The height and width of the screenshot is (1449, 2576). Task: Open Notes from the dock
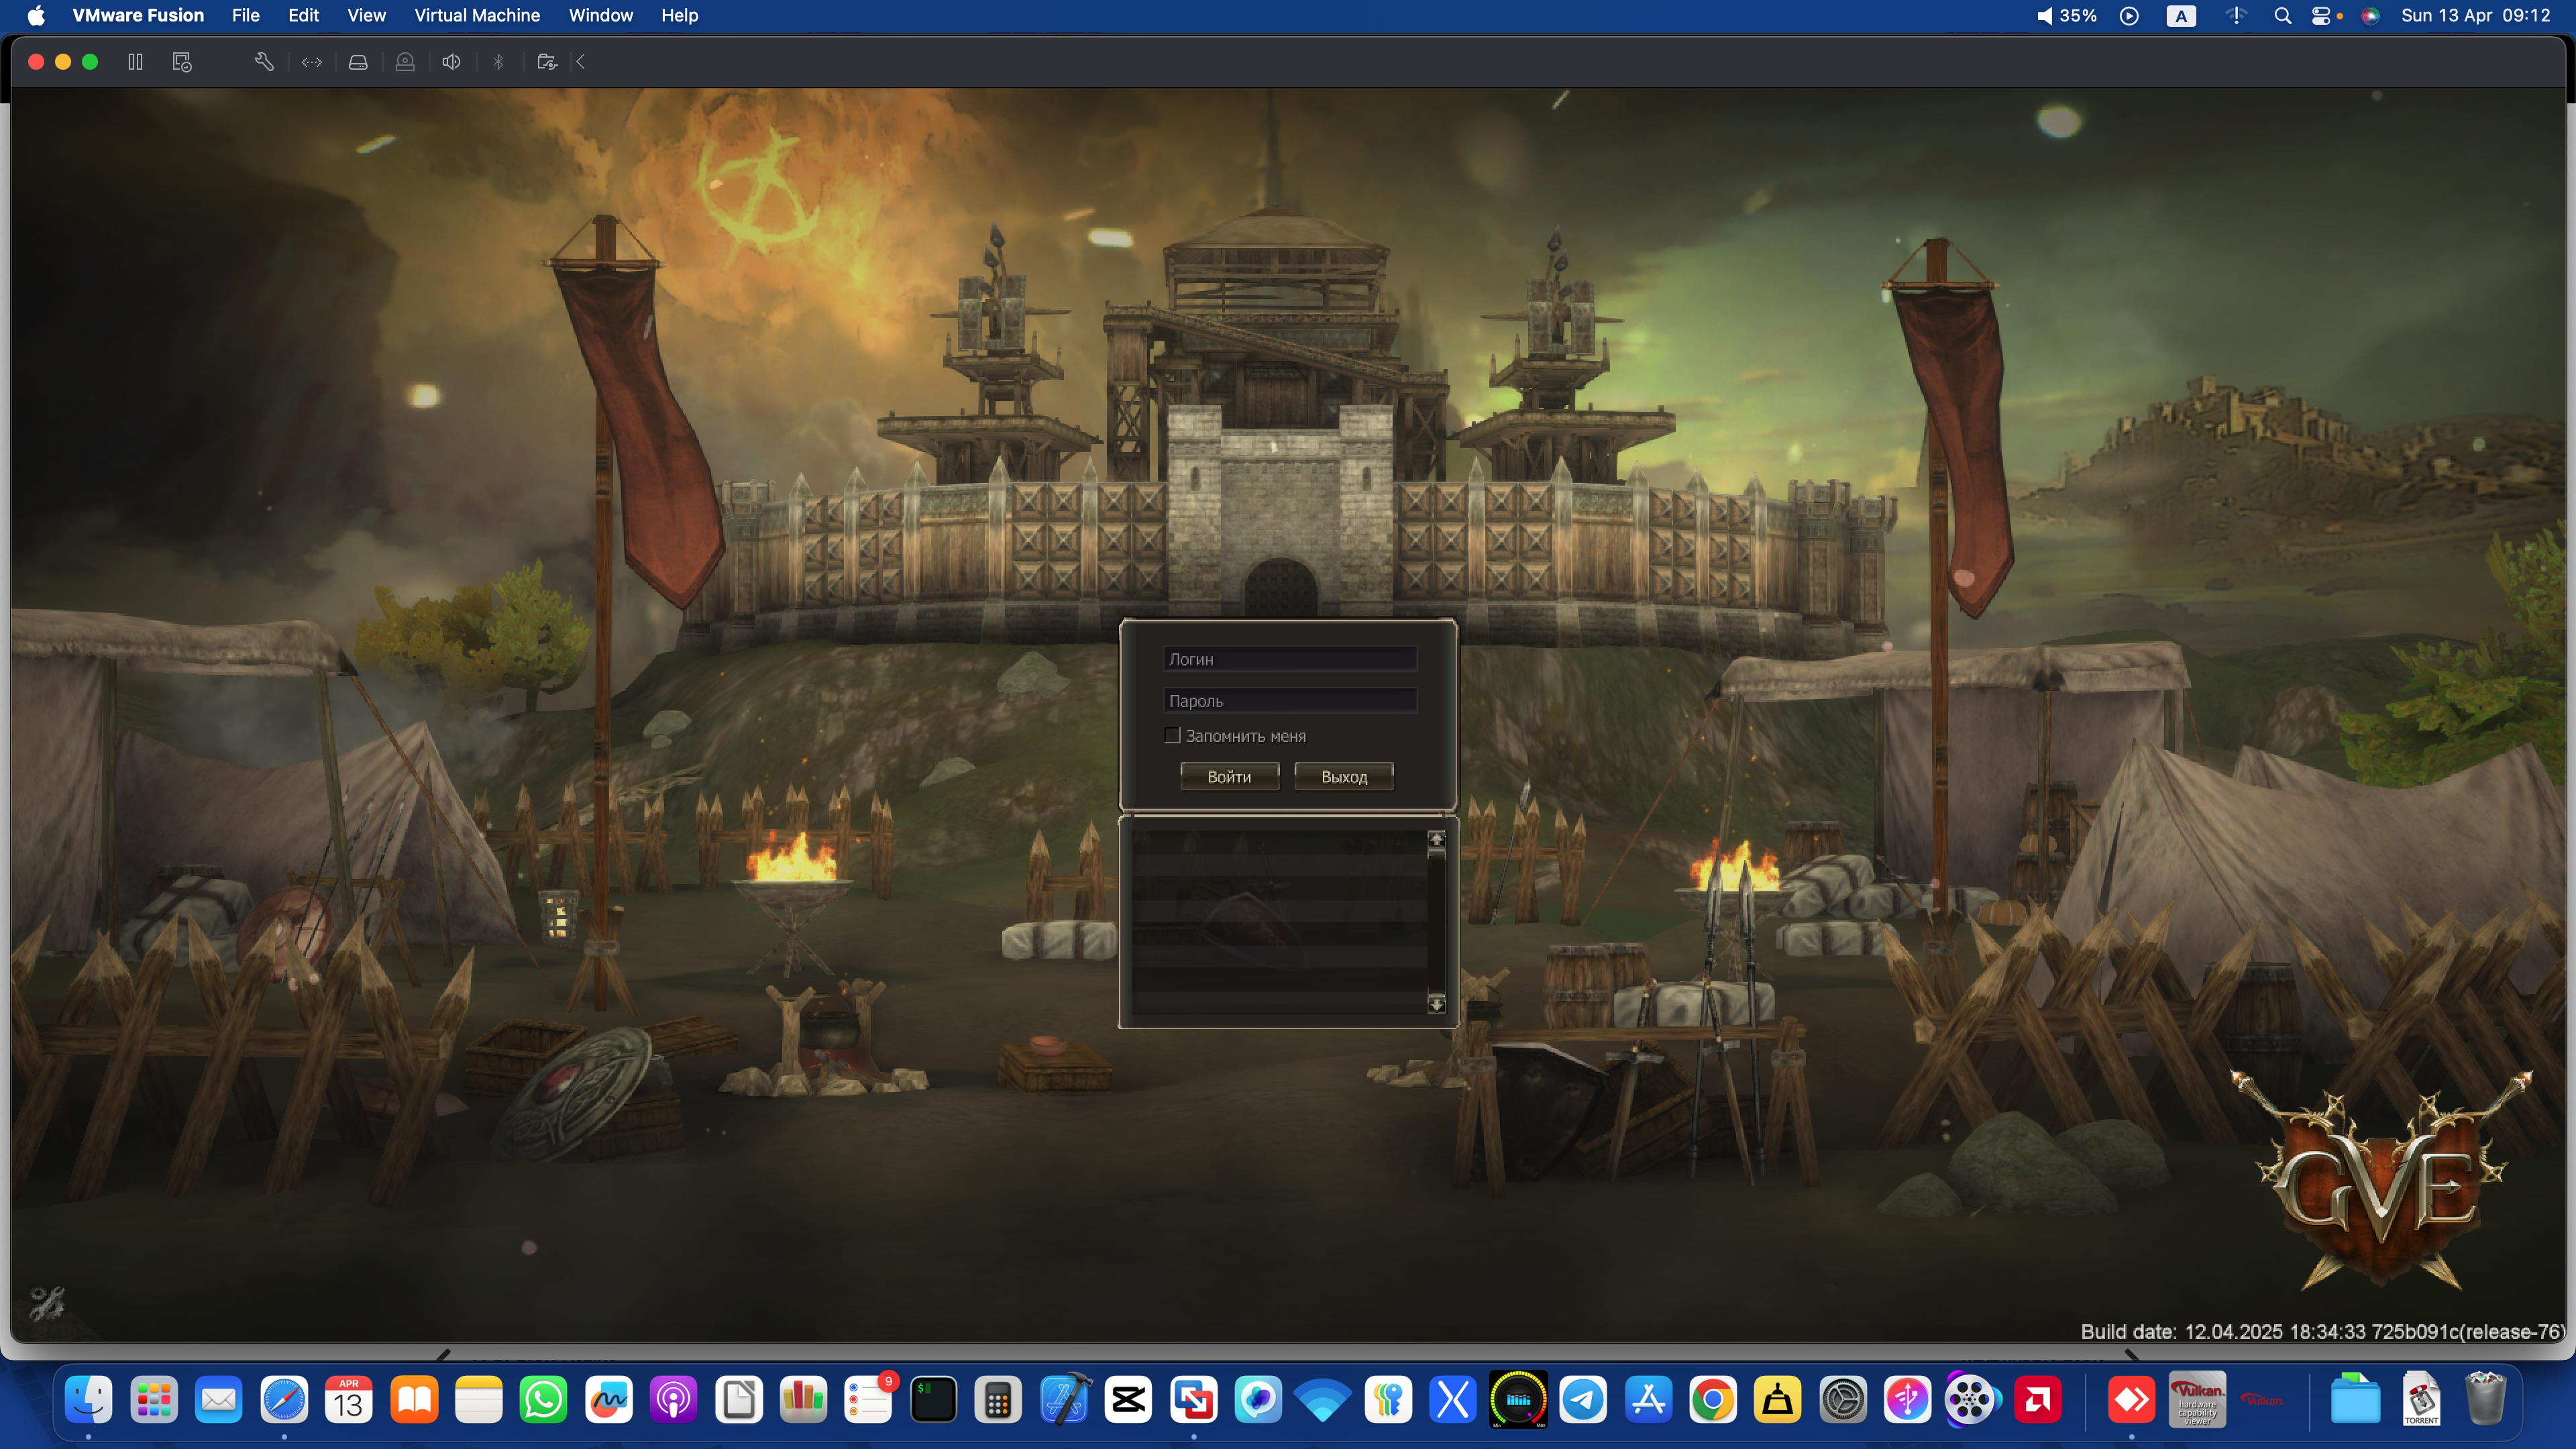(x=479, y=1399)
